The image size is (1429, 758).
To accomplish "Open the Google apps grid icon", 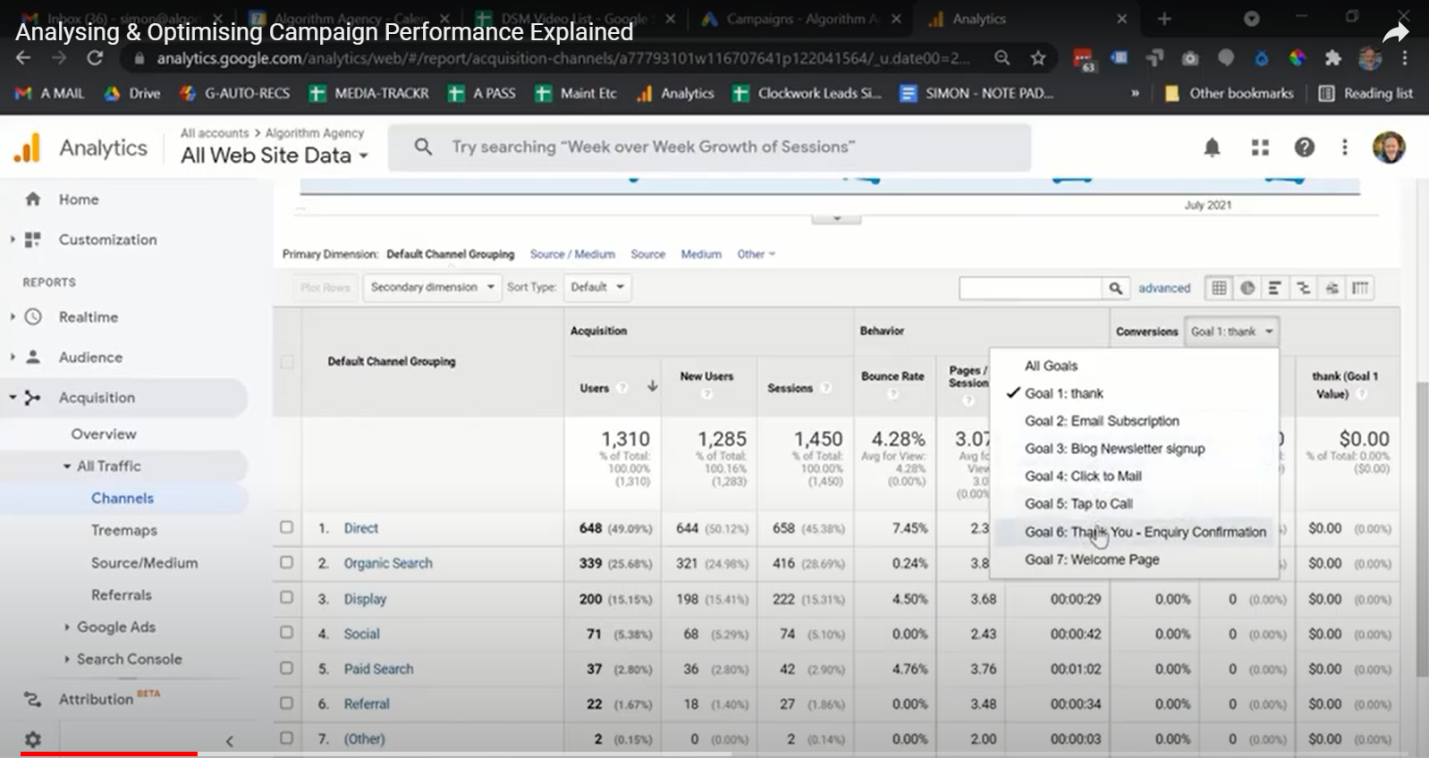I will [1260, 148].
